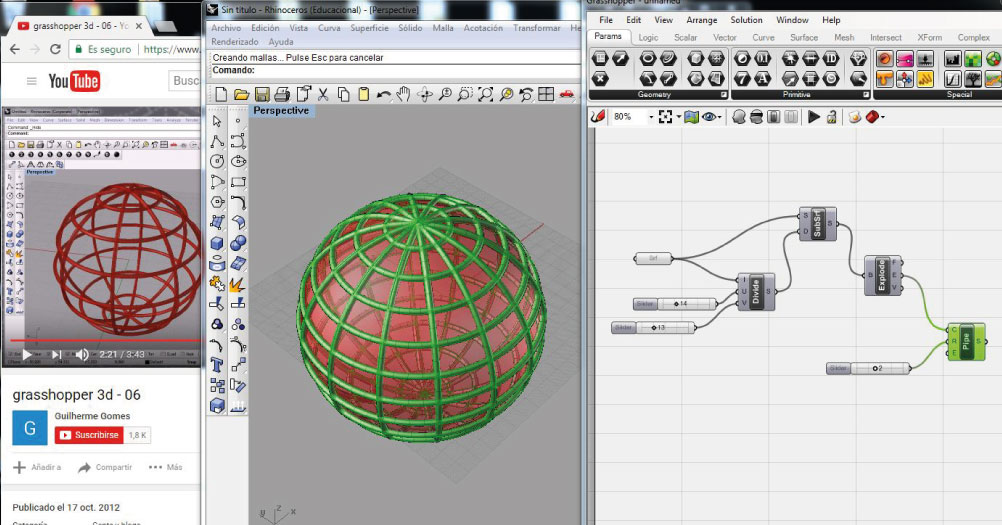This screenshot has height=525, width=1002.
Task: Click the four-viewport layout icon in Rhino
Action: (x=546, y=95)
